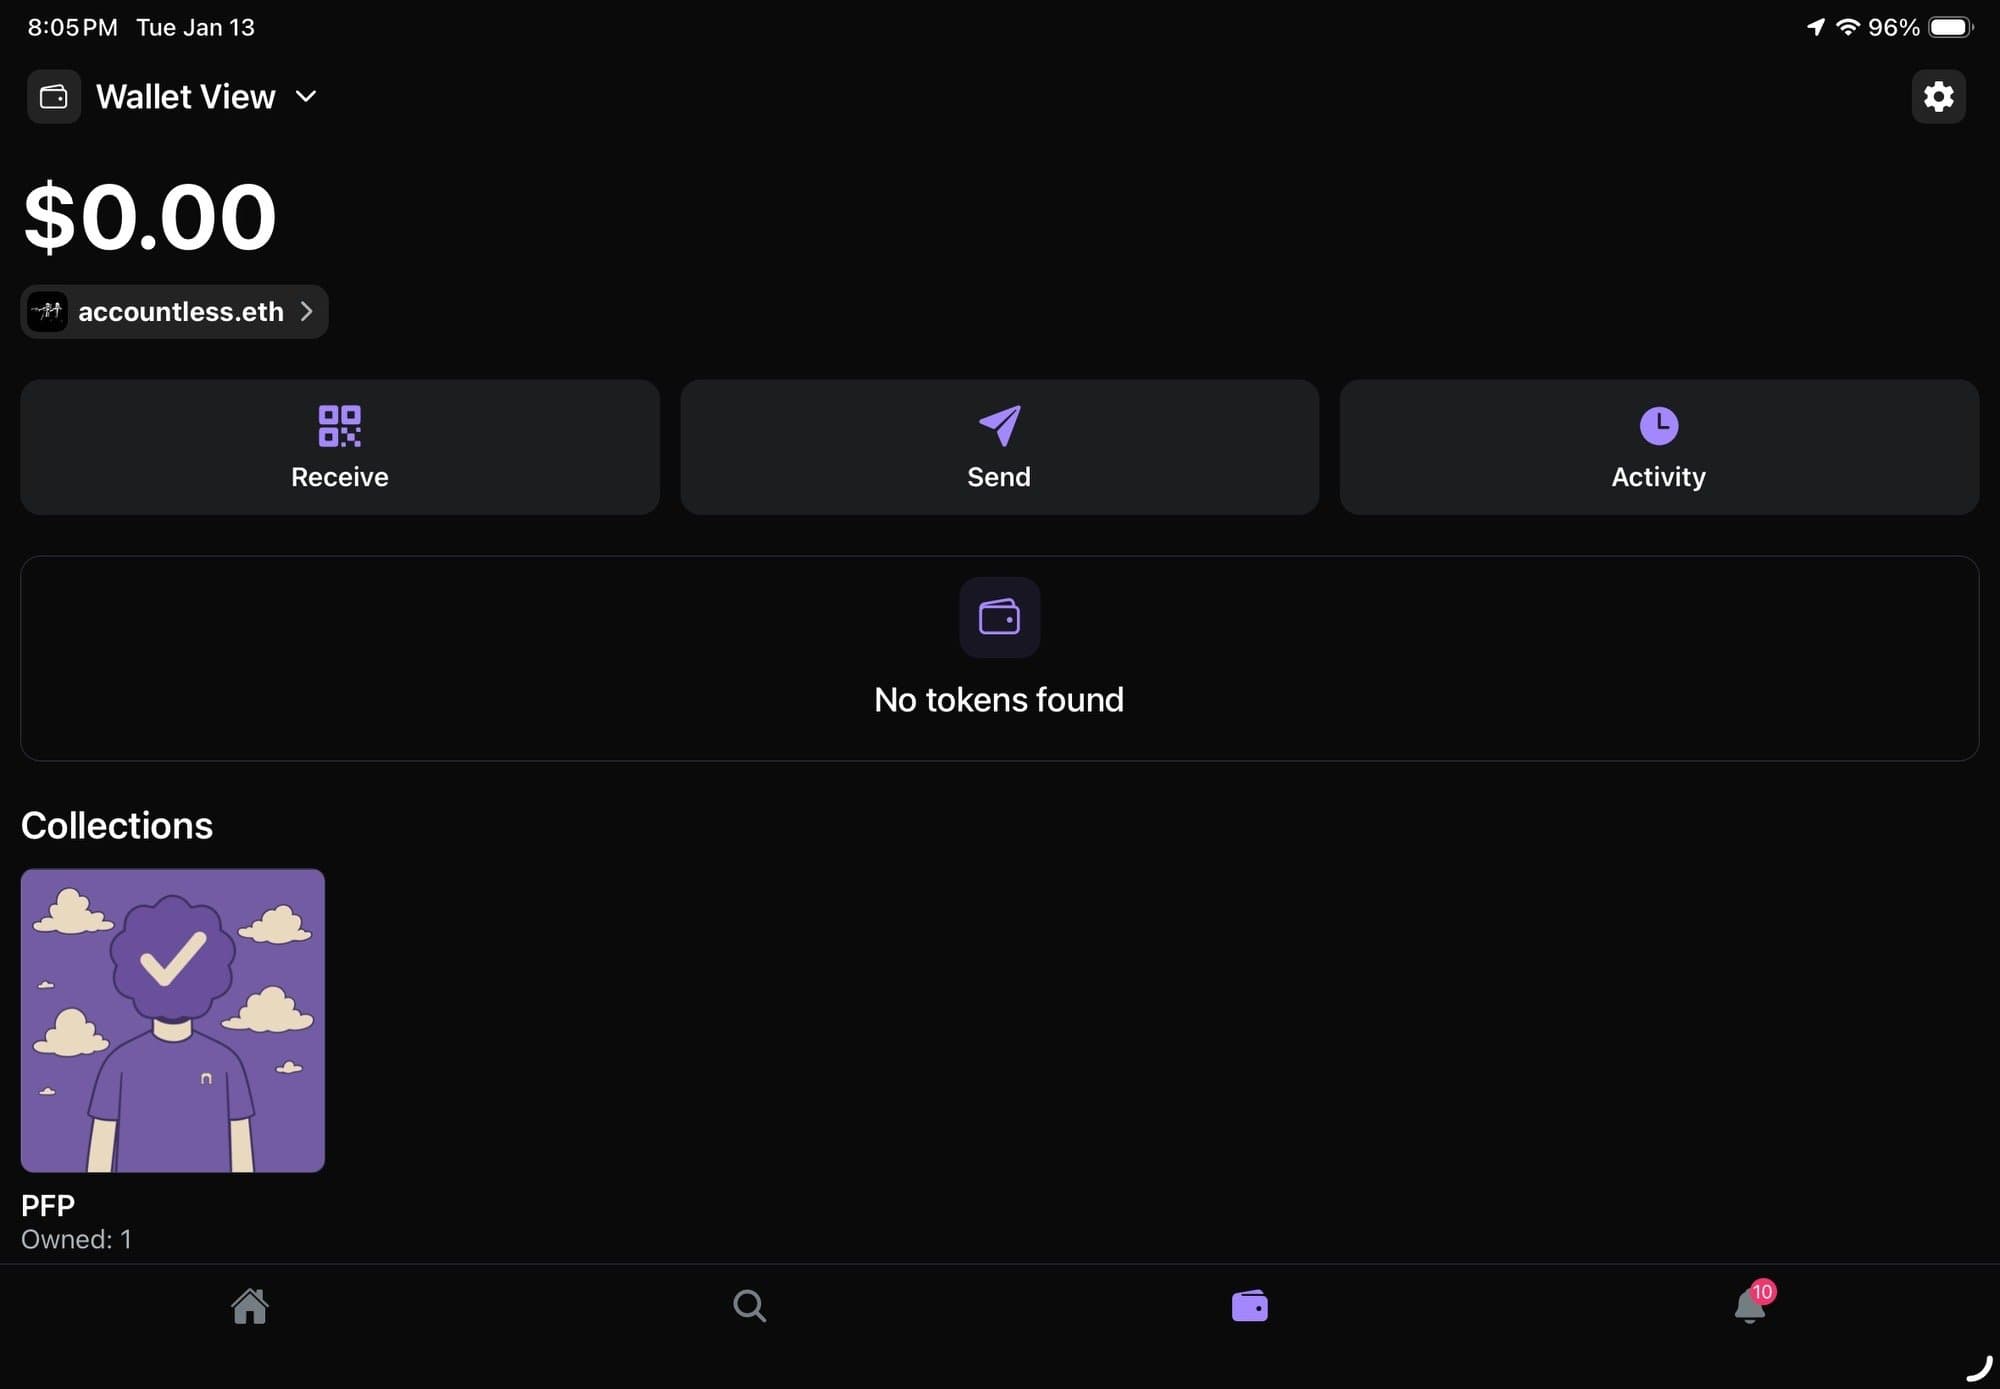2000x1389 pixels.
Task: Open the PFP collection thumbnail
Action: click(x=173, y=1020)
